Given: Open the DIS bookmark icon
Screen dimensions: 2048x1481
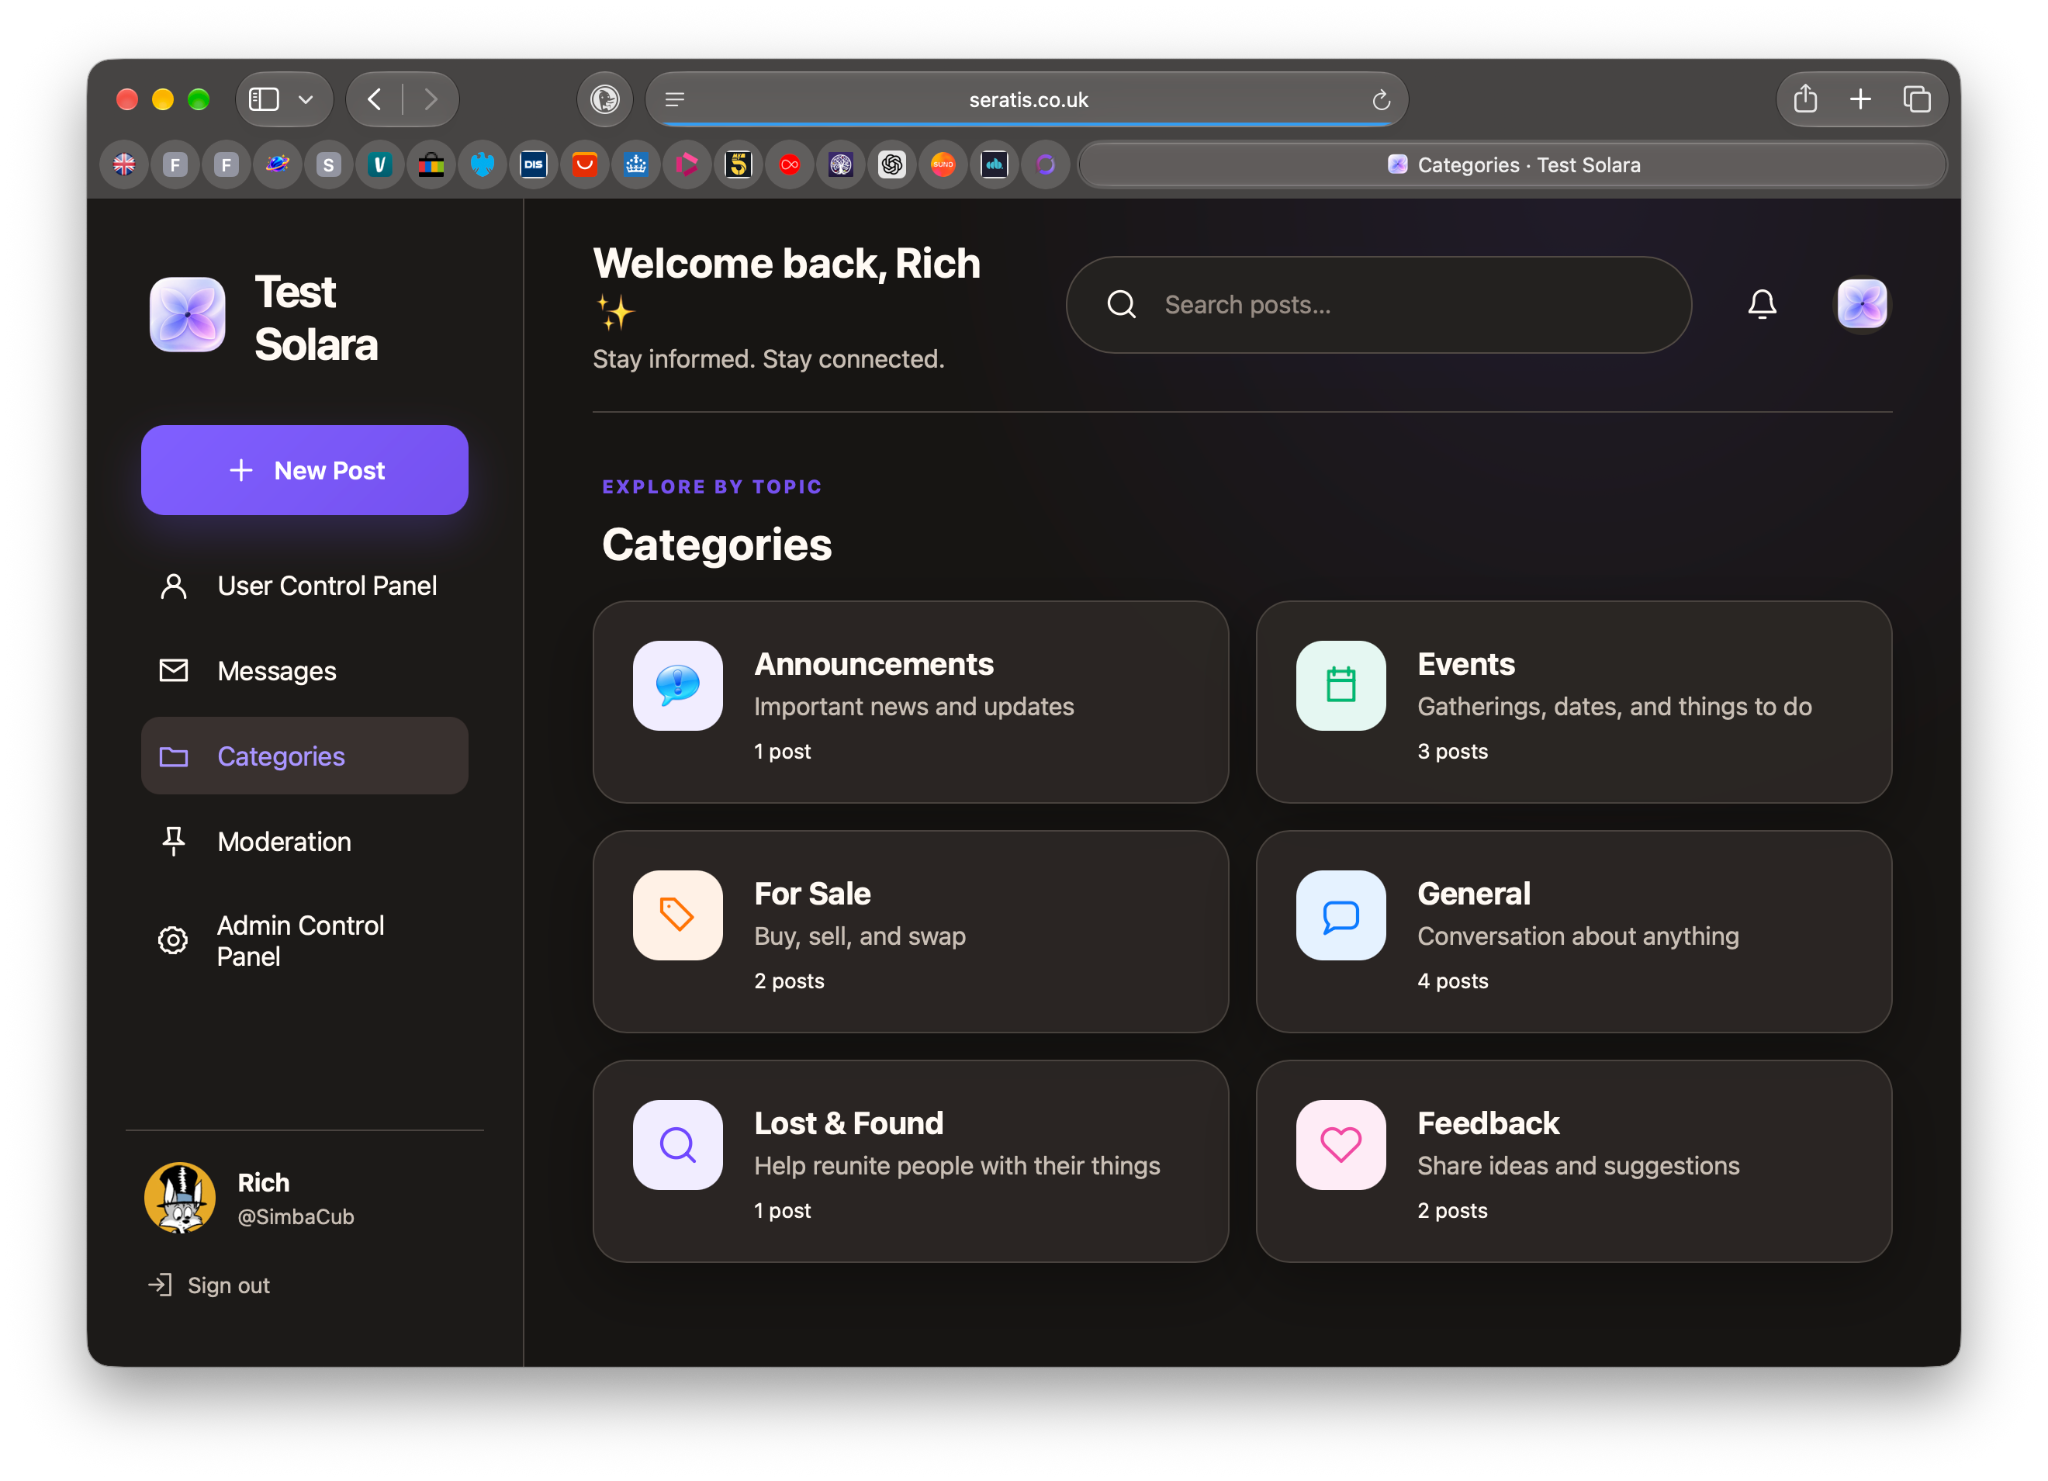Looking at the screenshot, I should [x=534, y=164].
